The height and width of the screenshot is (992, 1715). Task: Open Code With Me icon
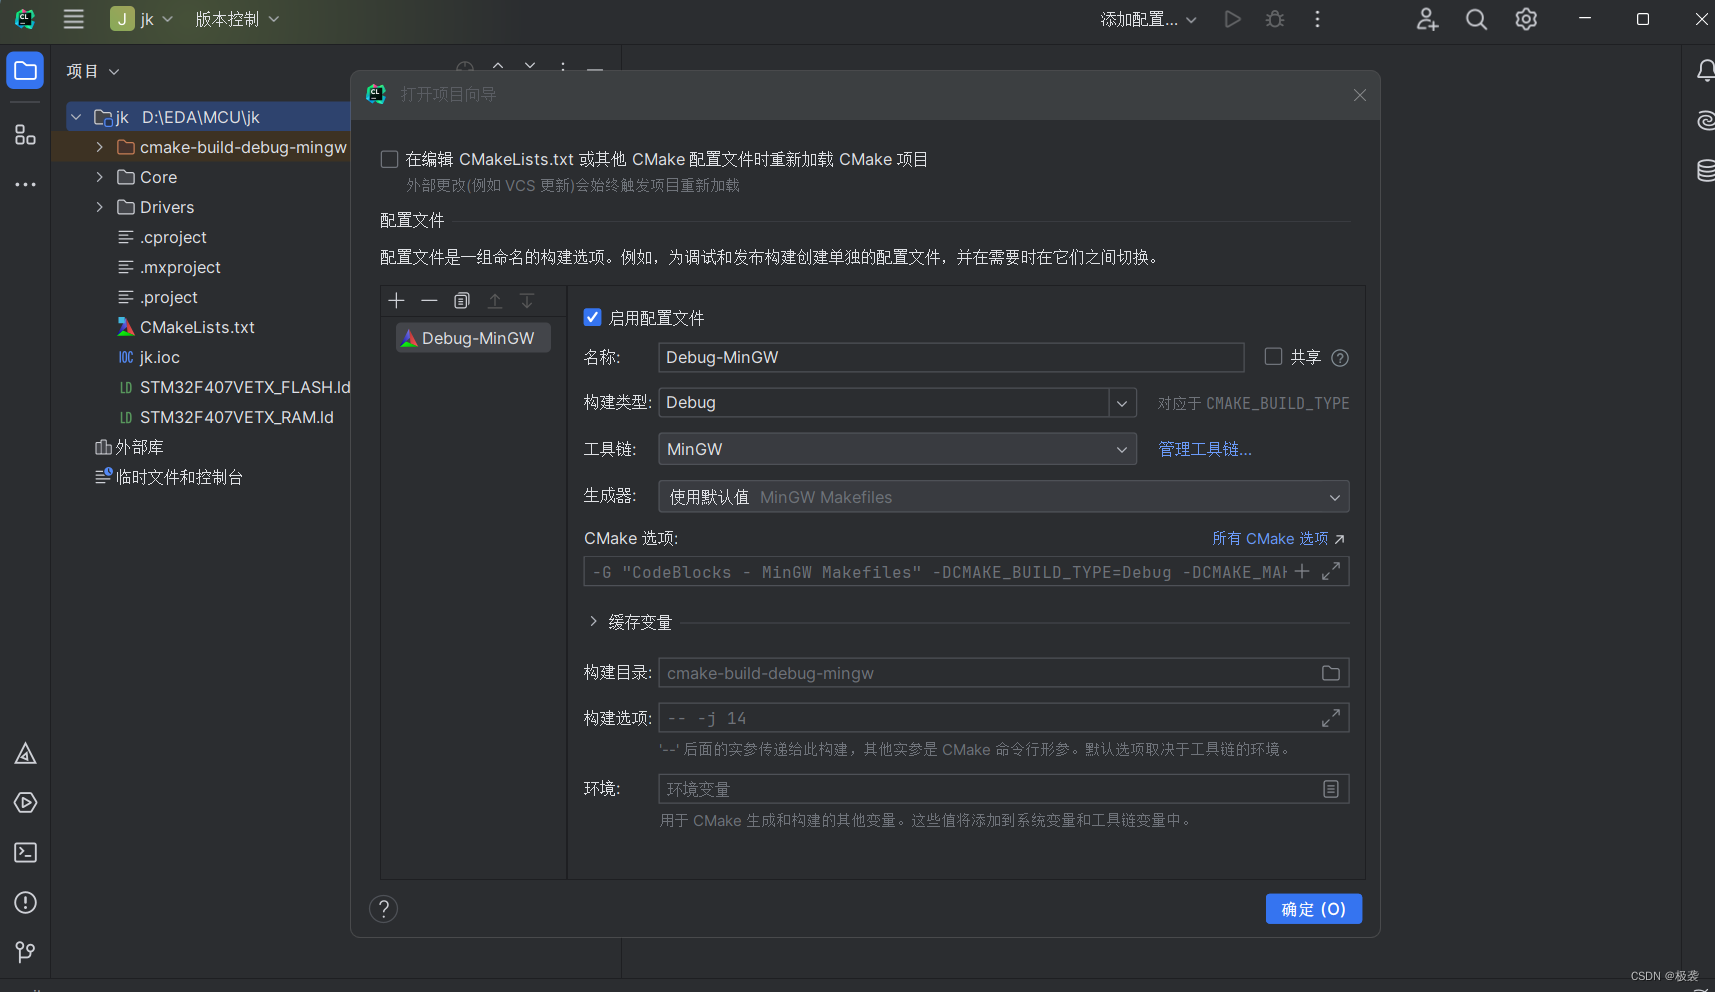pyautogui.click(x=1427, y=19)
